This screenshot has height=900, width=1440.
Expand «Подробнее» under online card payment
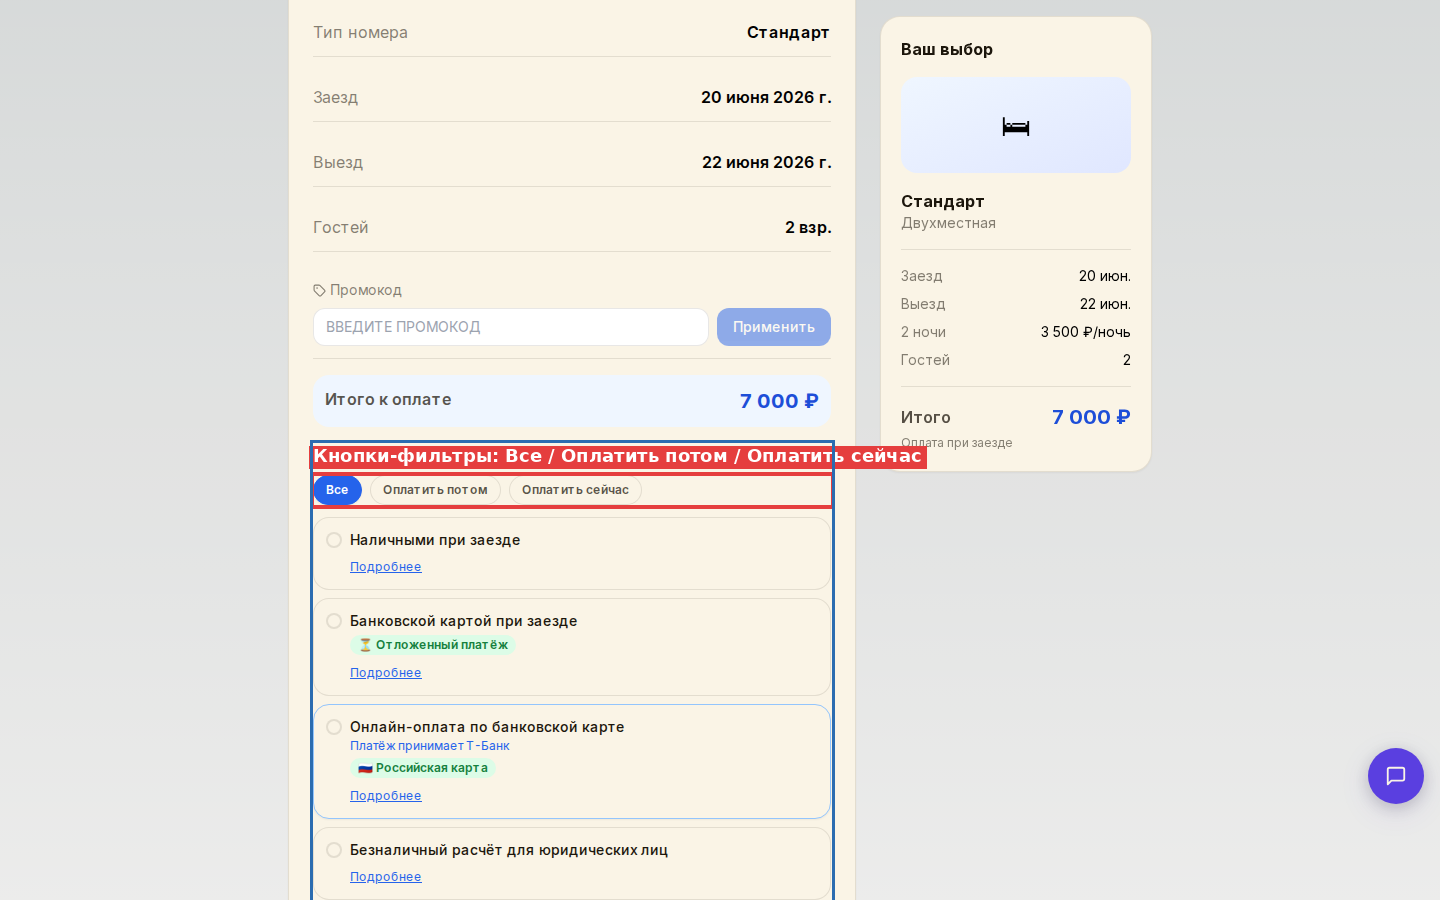[386, 796]
